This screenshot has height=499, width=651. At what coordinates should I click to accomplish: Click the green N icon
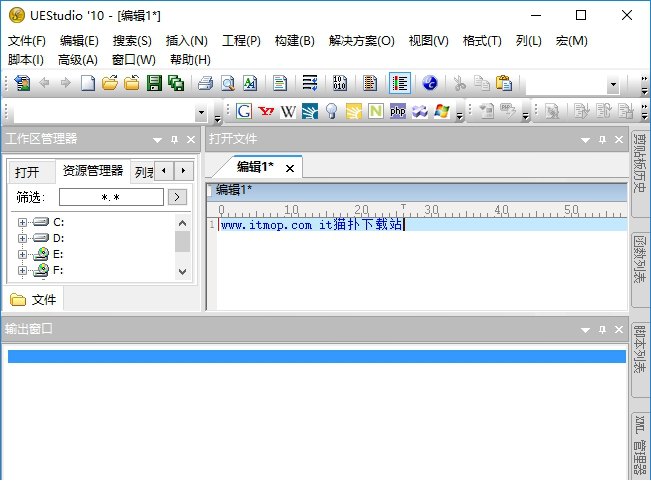point(376,111)
